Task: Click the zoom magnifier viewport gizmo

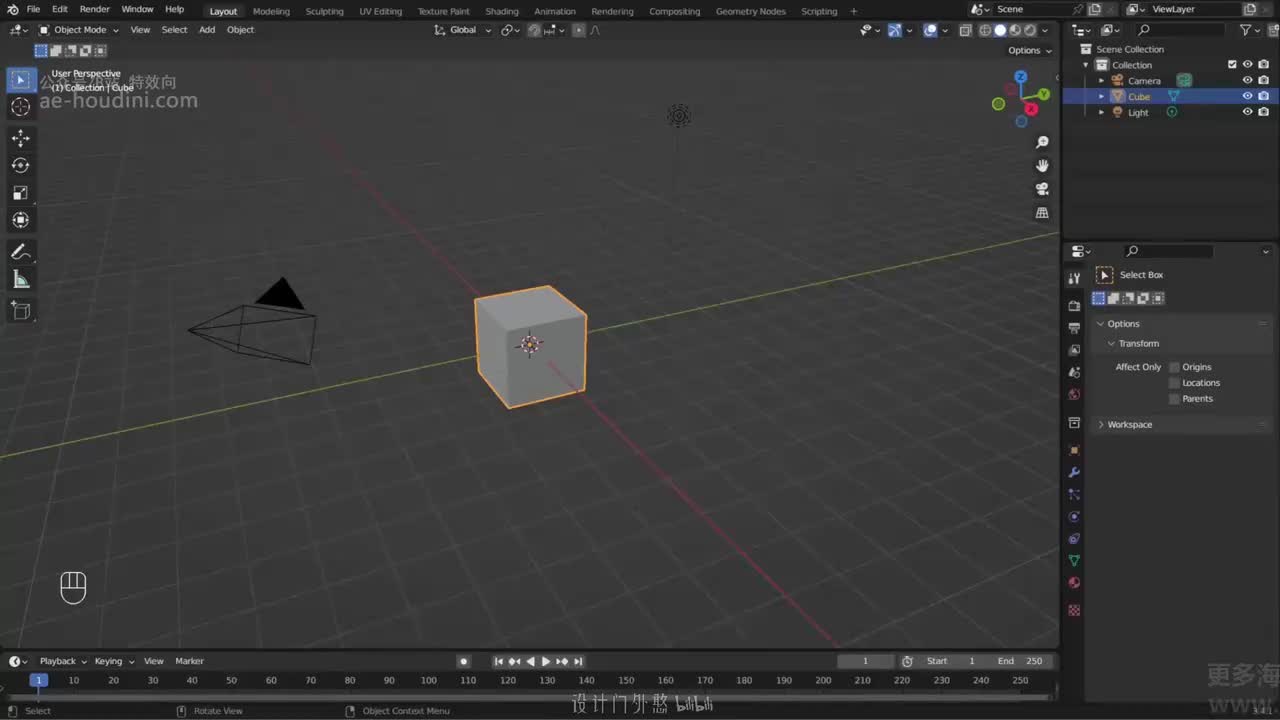Action: pyautogui.click(x=1042, y=142)
